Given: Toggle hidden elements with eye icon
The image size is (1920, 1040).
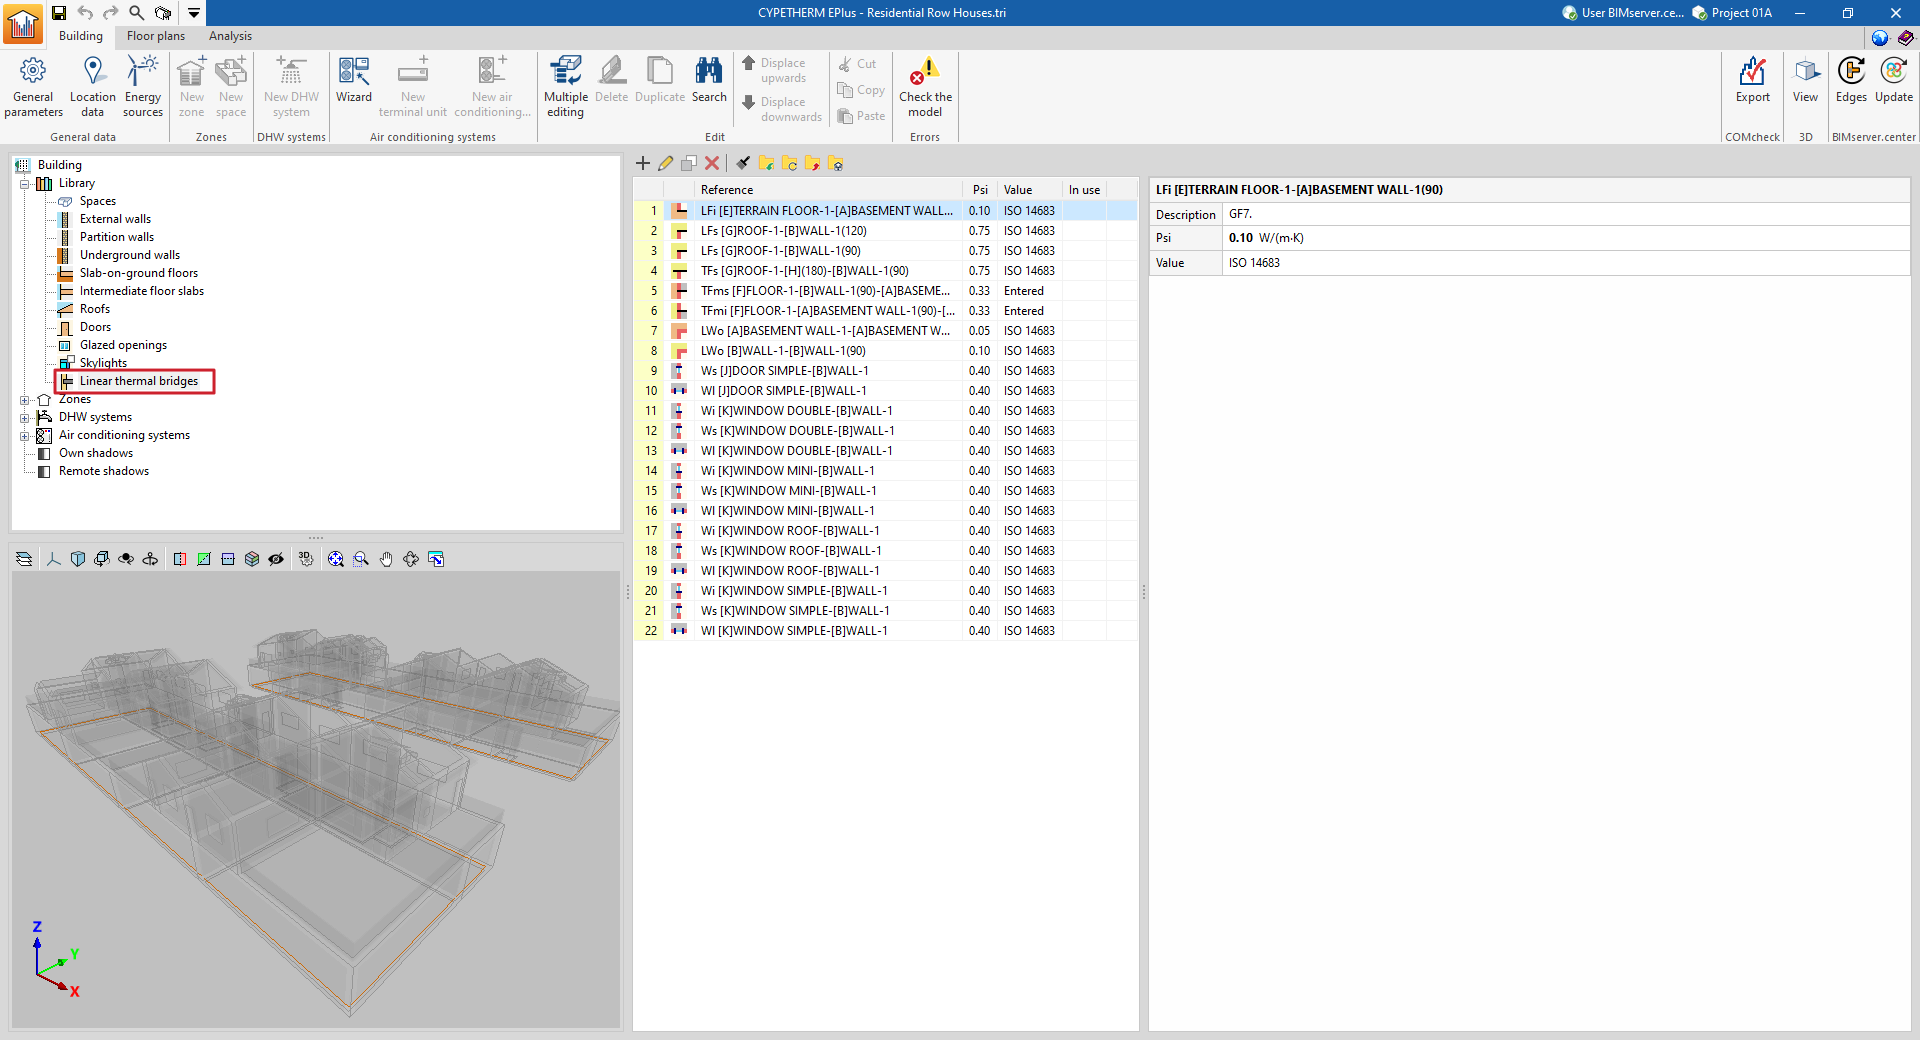Looking at the screenshot, I should [x=277, y=559].
